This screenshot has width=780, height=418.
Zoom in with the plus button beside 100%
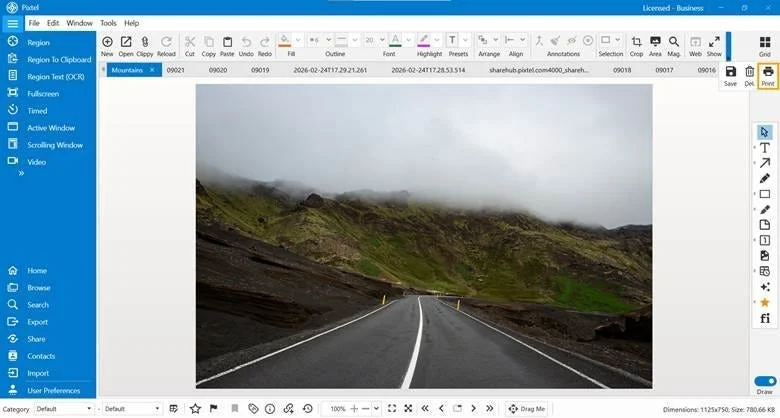pos(354,409)
